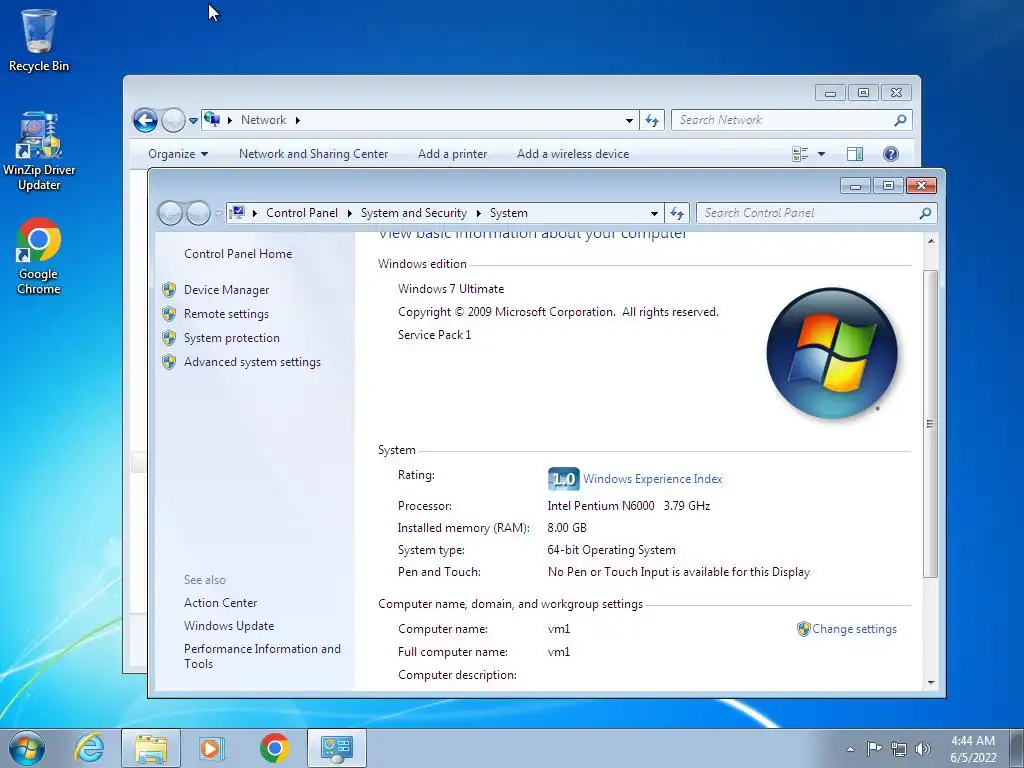Open Windows Explorer from the taskbar

click(x=151, y=748)
